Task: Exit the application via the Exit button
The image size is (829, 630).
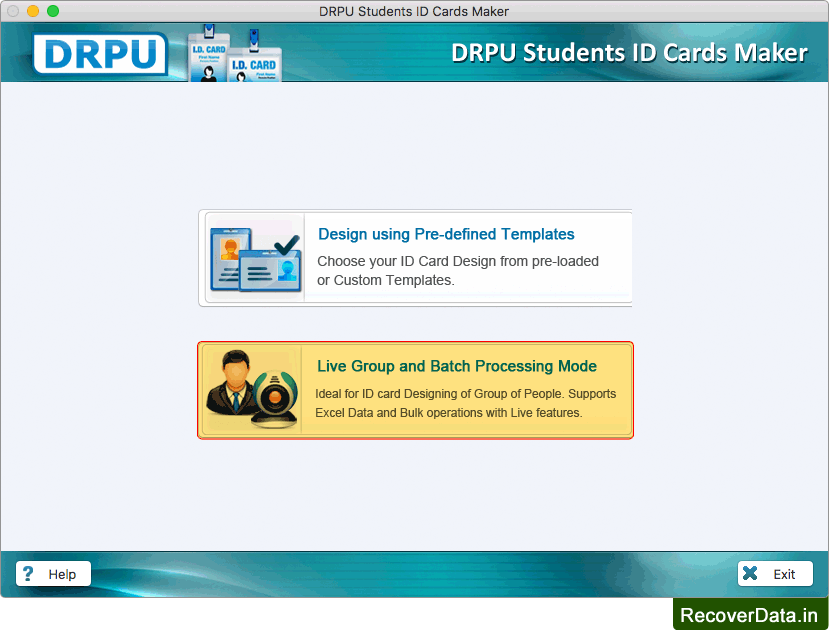Action: [775, 573]
